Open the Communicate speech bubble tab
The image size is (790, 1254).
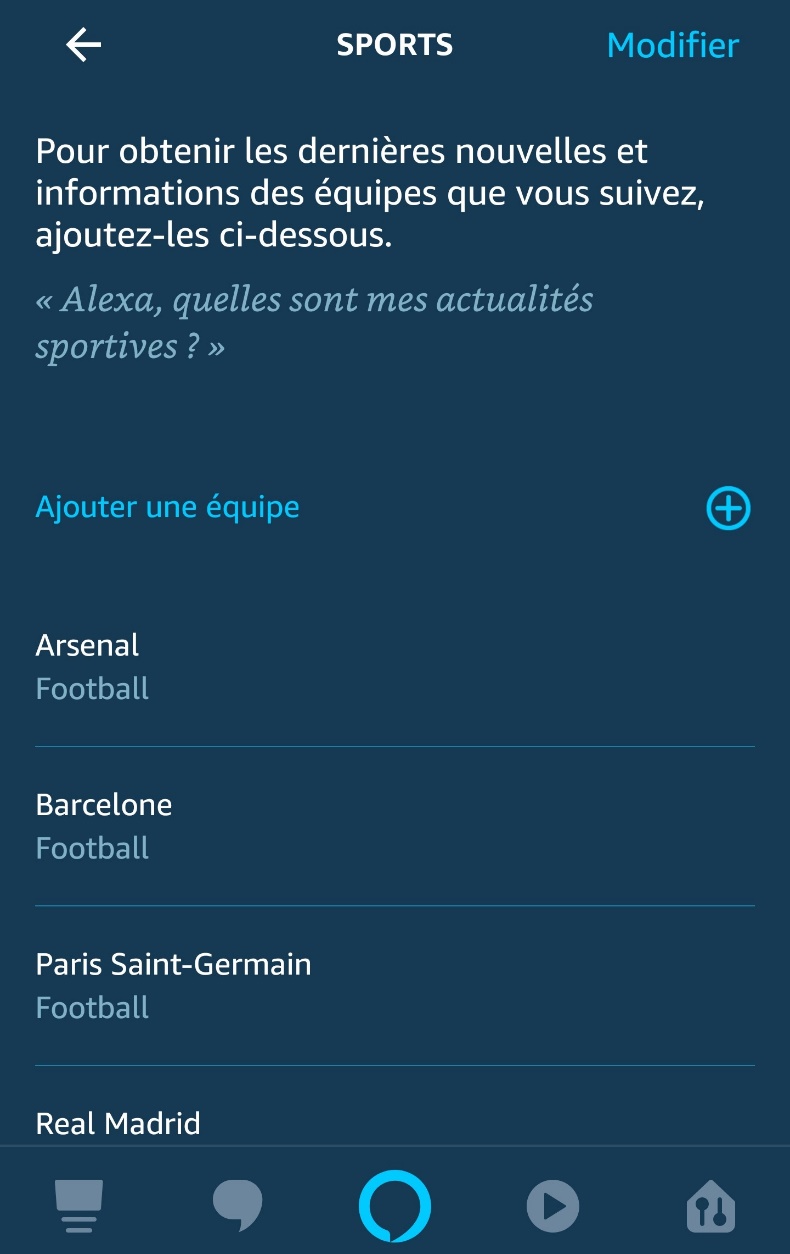pos(237,1204)
